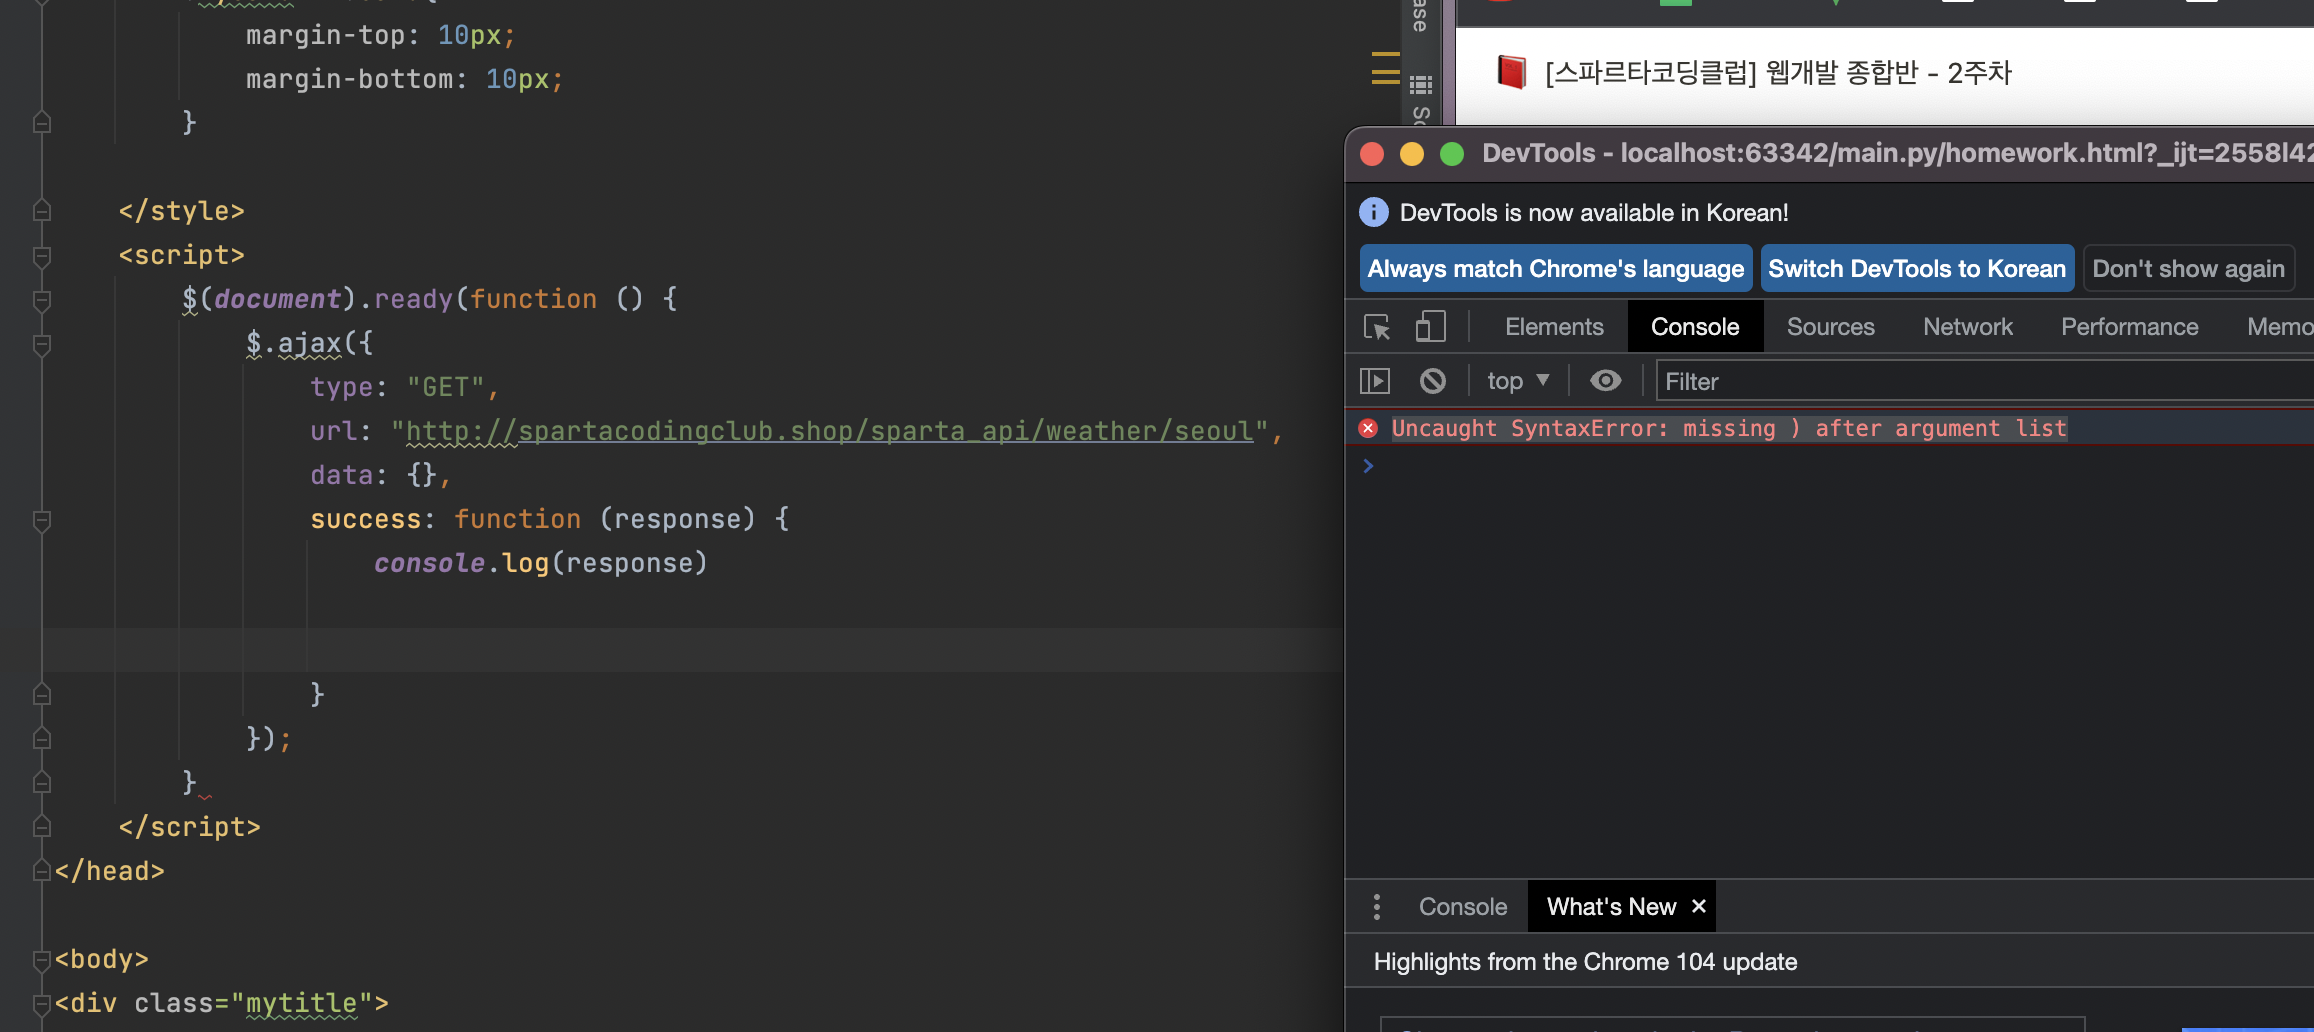This screenshot has width=2314, height=1032.
Task: Click the 'data: {},' code line
Action: coord(380,475)
